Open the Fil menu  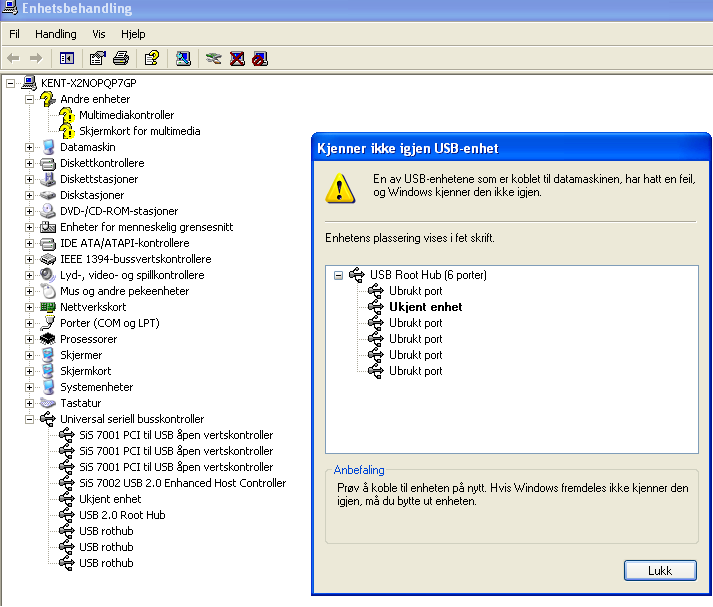click(x=15, y=34)
